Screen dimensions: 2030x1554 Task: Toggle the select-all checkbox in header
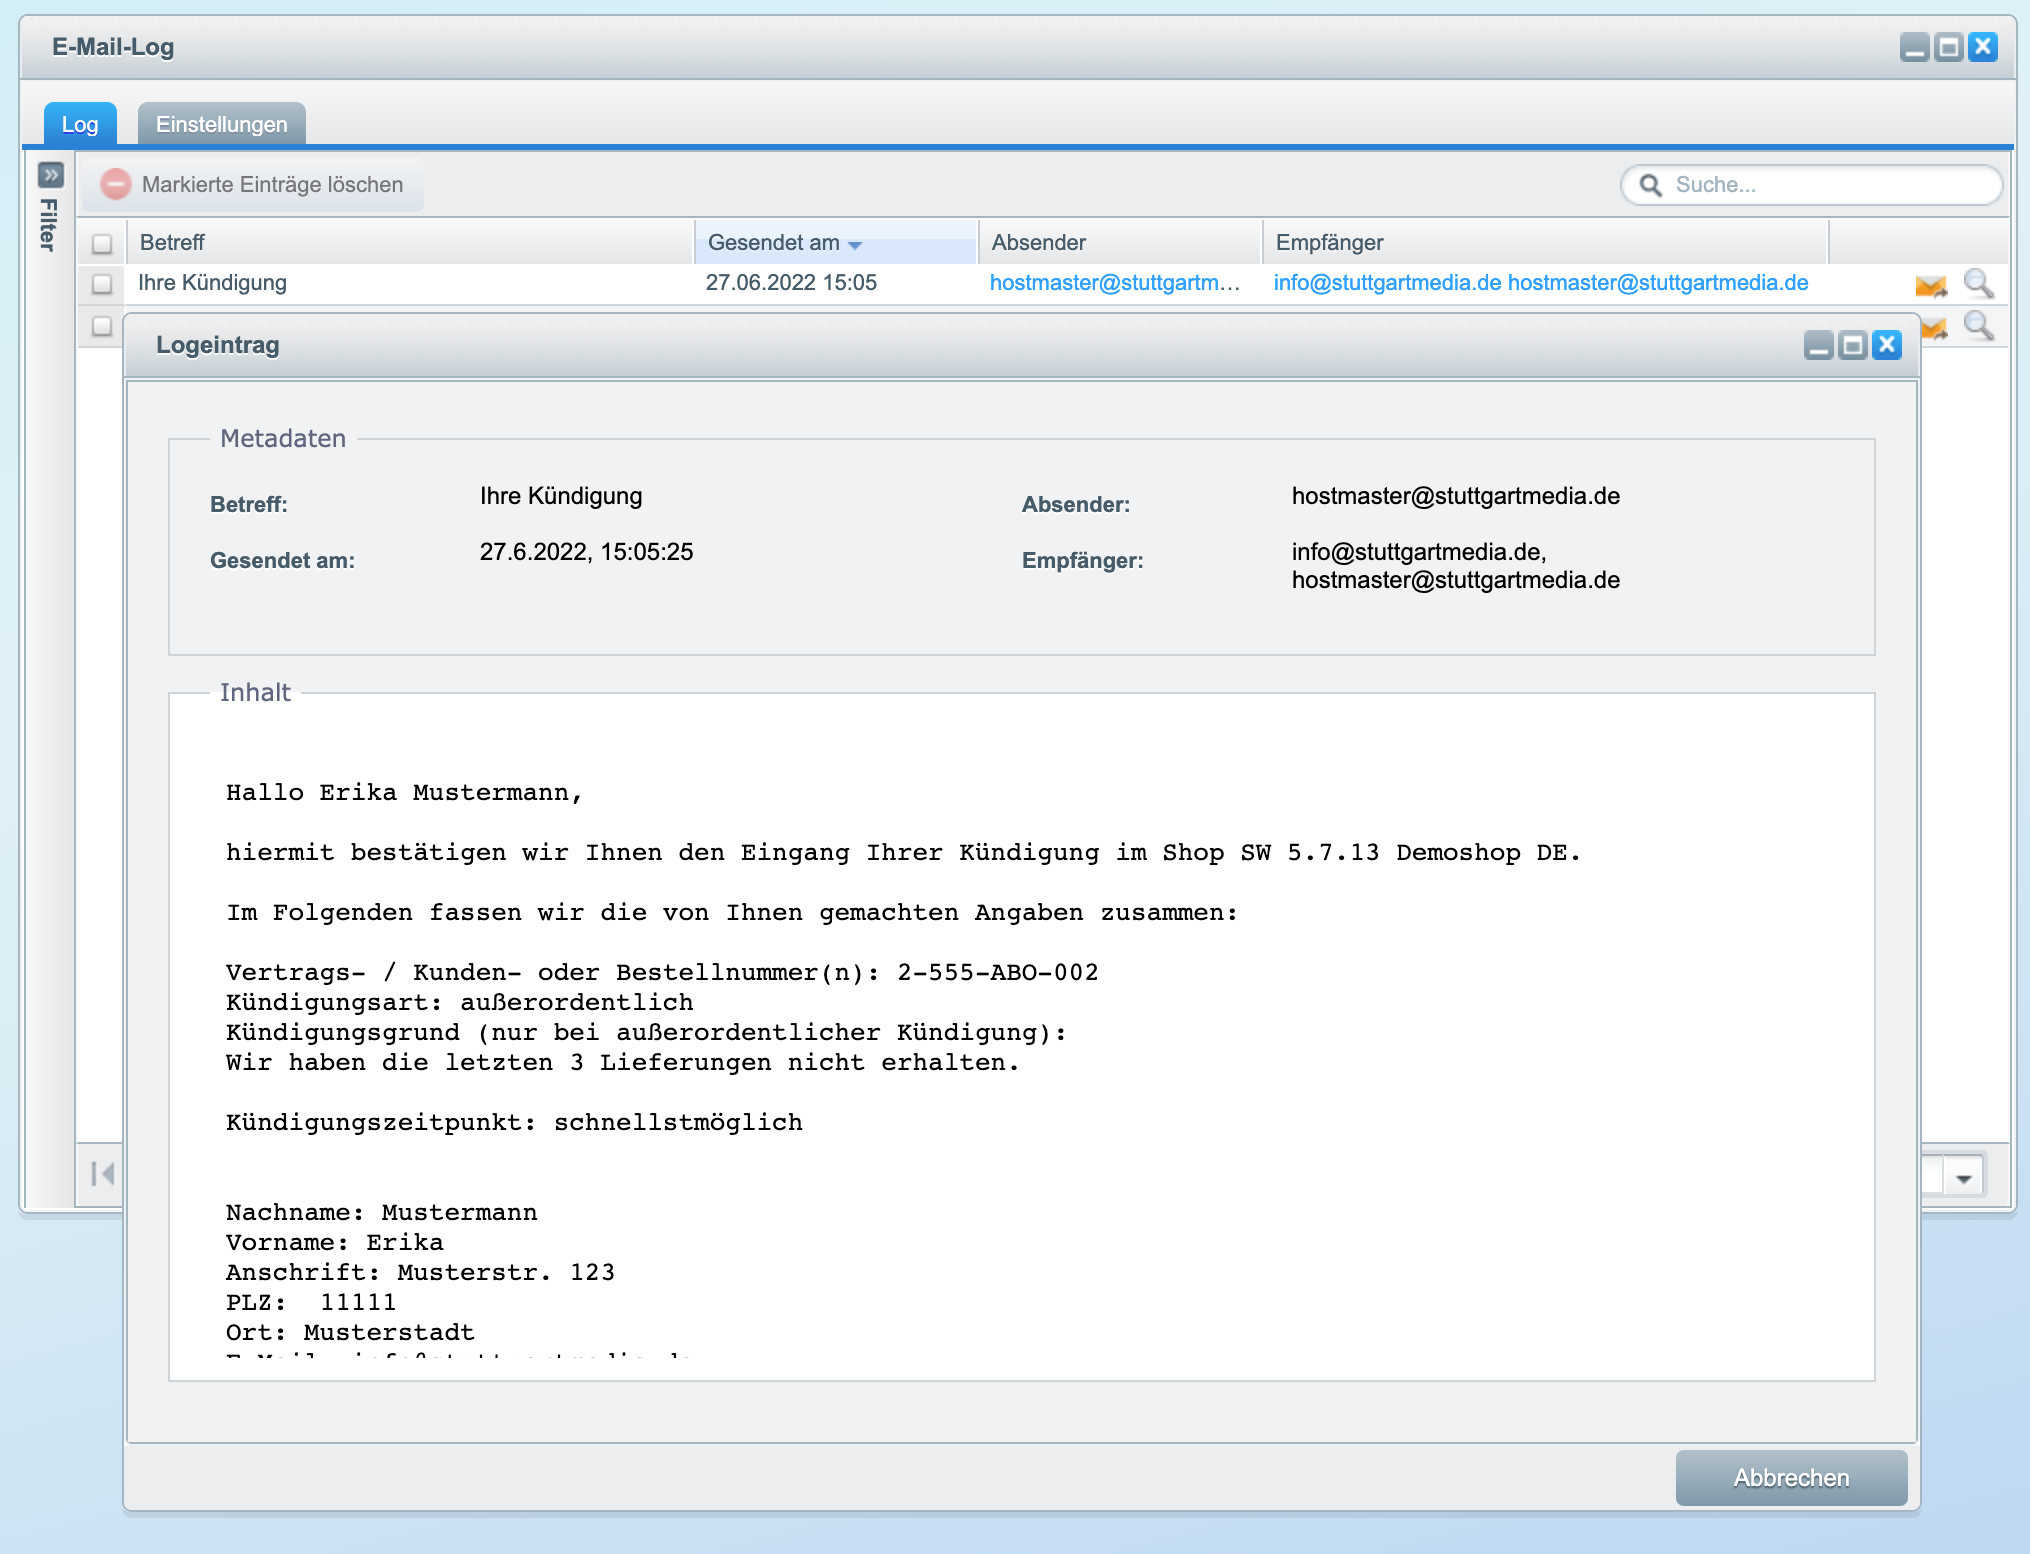point(102,243)
